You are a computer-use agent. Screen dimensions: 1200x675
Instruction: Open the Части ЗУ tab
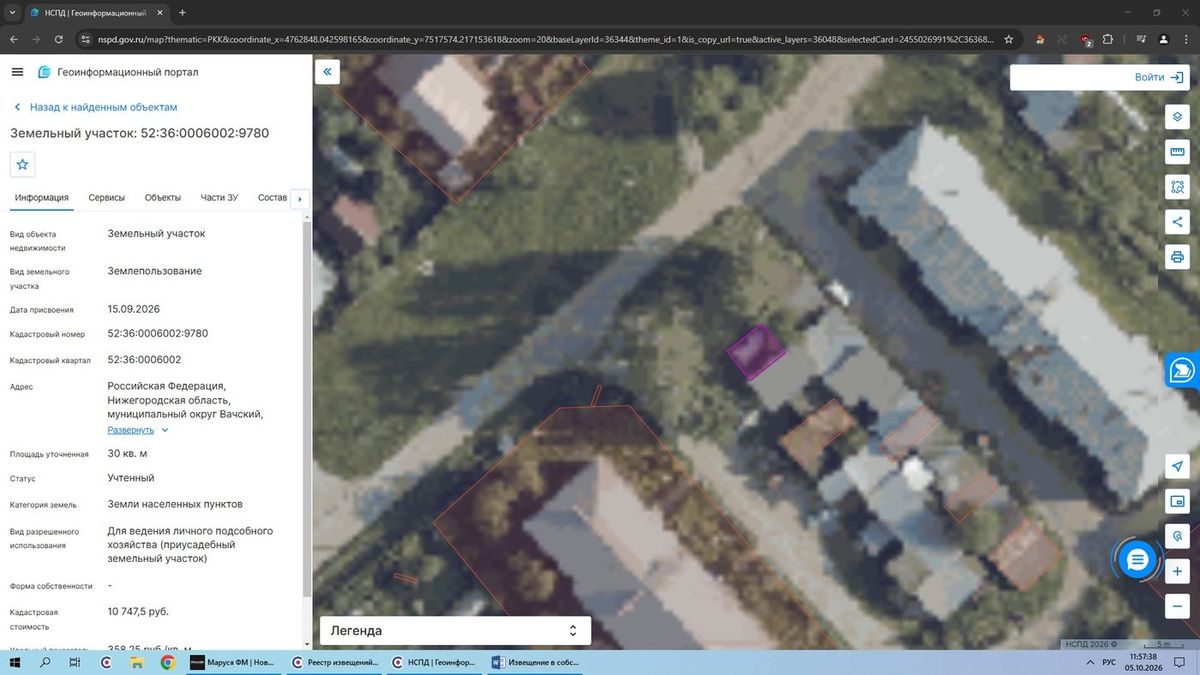point(219,198)
